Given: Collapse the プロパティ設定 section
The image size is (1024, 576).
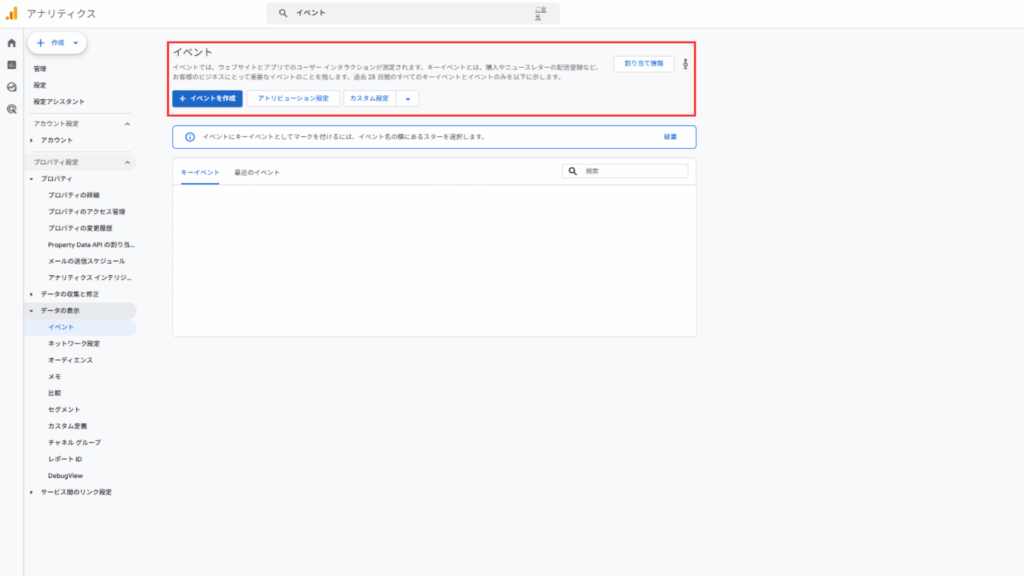Looking at the screenshot, I should coord(127,162).
